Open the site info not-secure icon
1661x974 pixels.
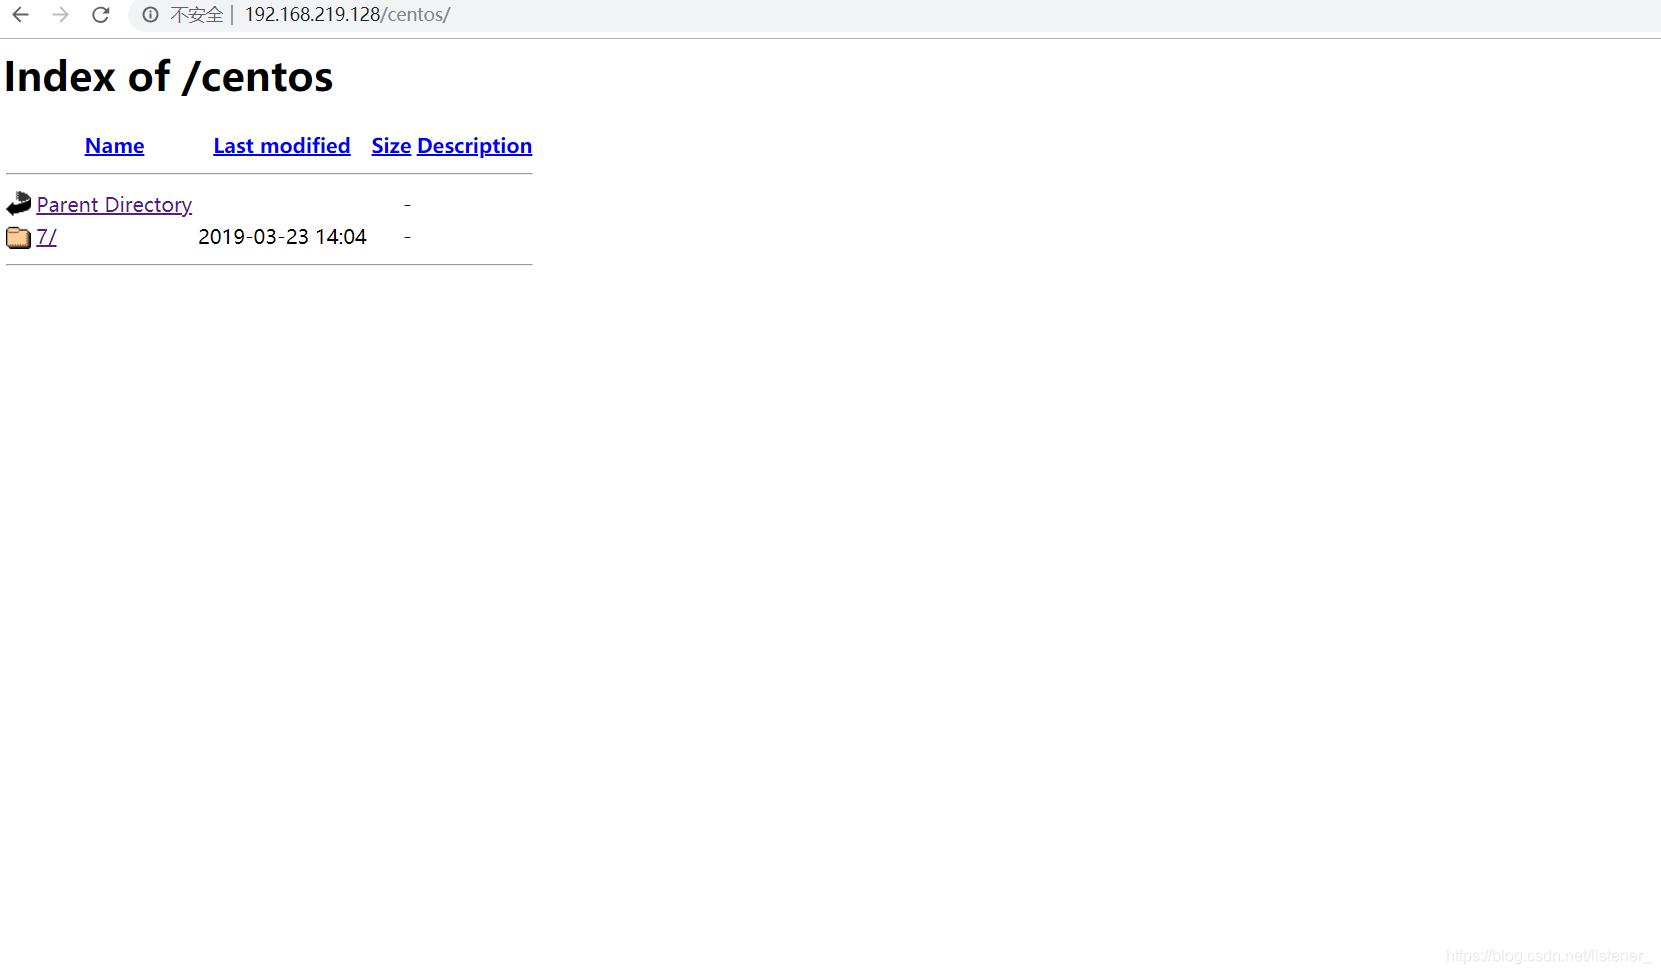150,15
